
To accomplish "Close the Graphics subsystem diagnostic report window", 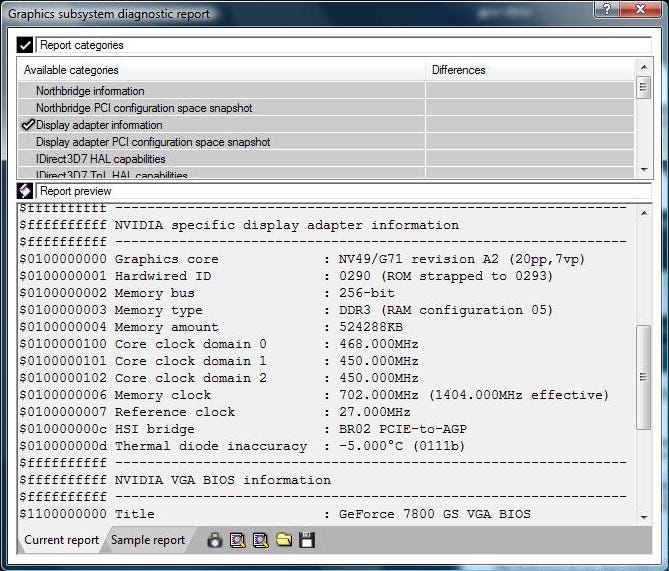I will 640,9.
